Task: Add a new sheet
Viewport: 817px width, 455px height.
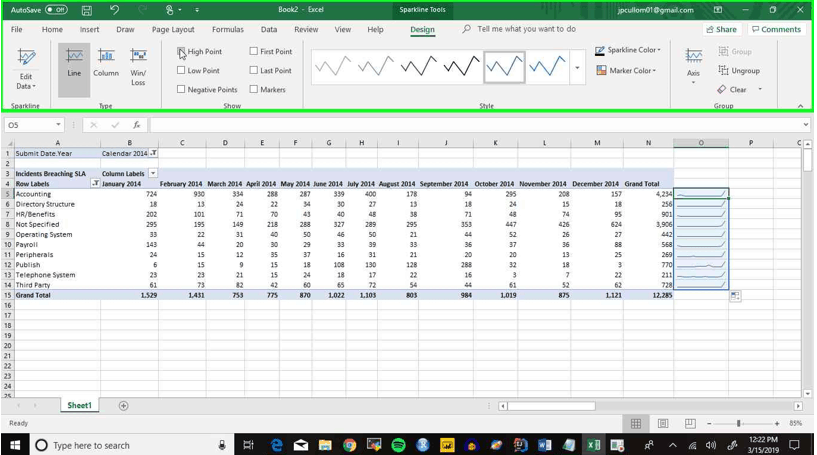Action: 123,405
